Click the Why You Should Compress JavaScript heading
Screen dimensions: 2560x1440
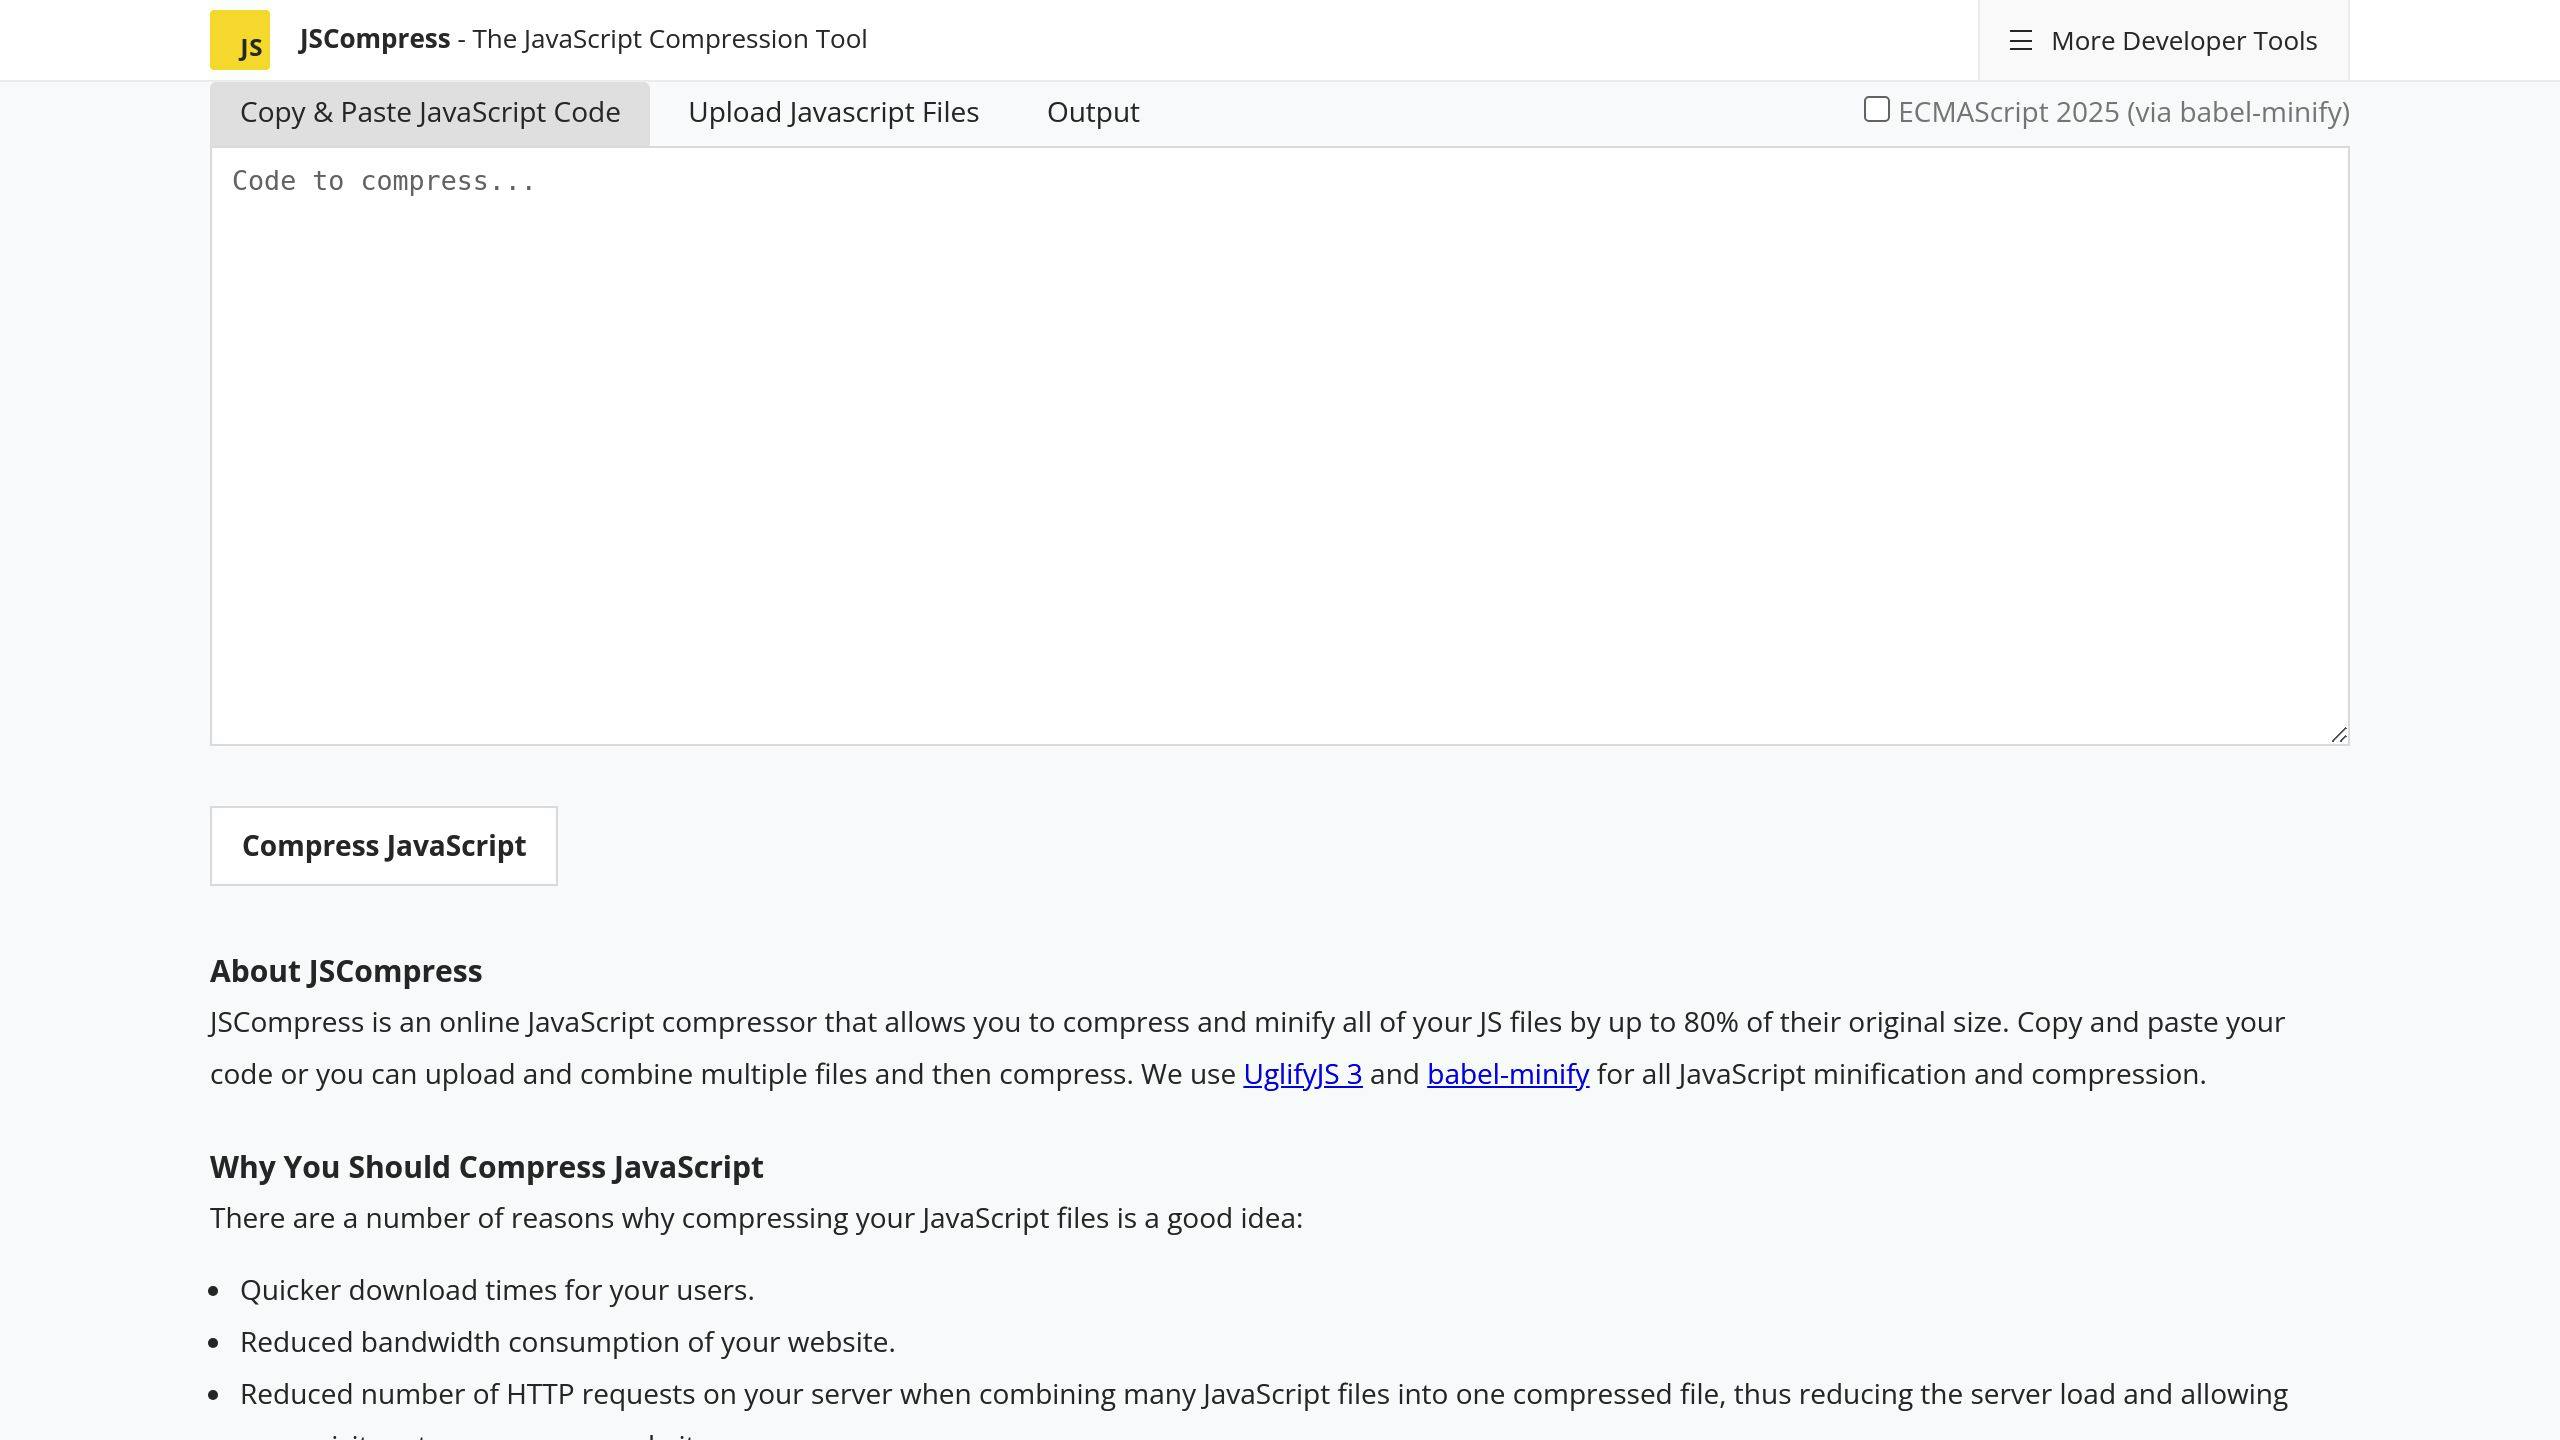pyautogui.click(x=486, y=1167)
